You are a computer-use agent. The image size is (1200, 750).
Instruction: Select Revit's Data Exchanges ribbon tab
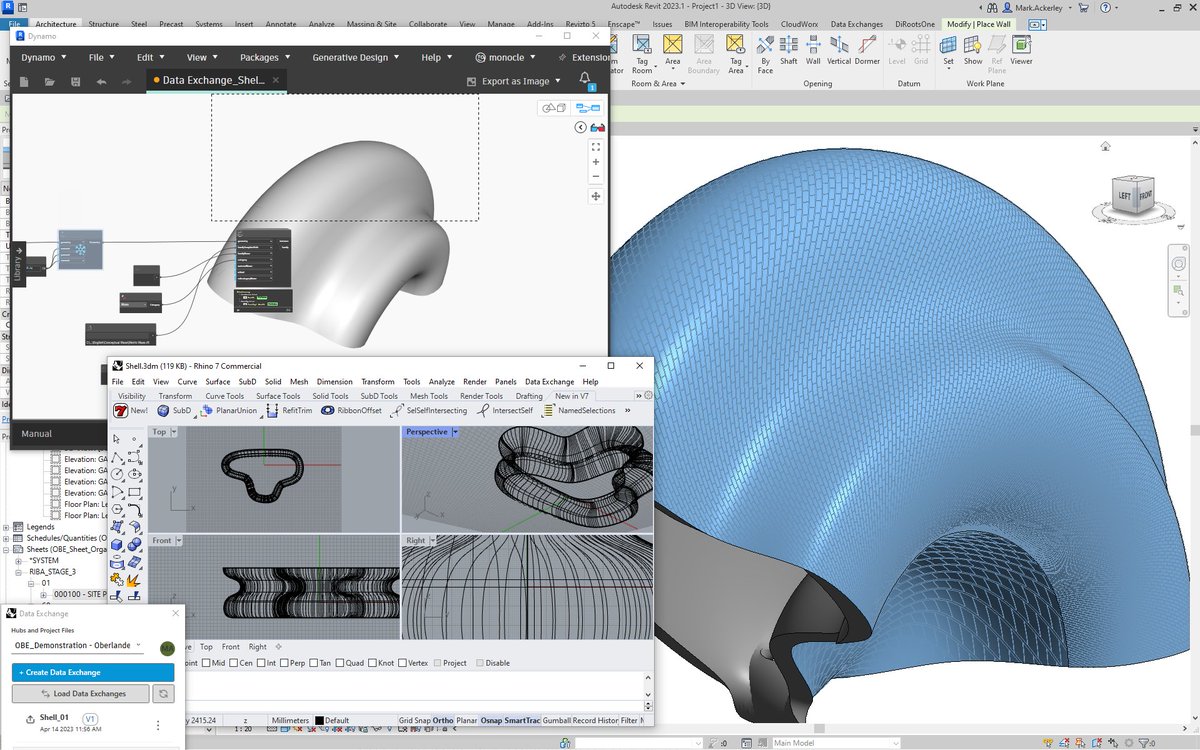(855, 23)
